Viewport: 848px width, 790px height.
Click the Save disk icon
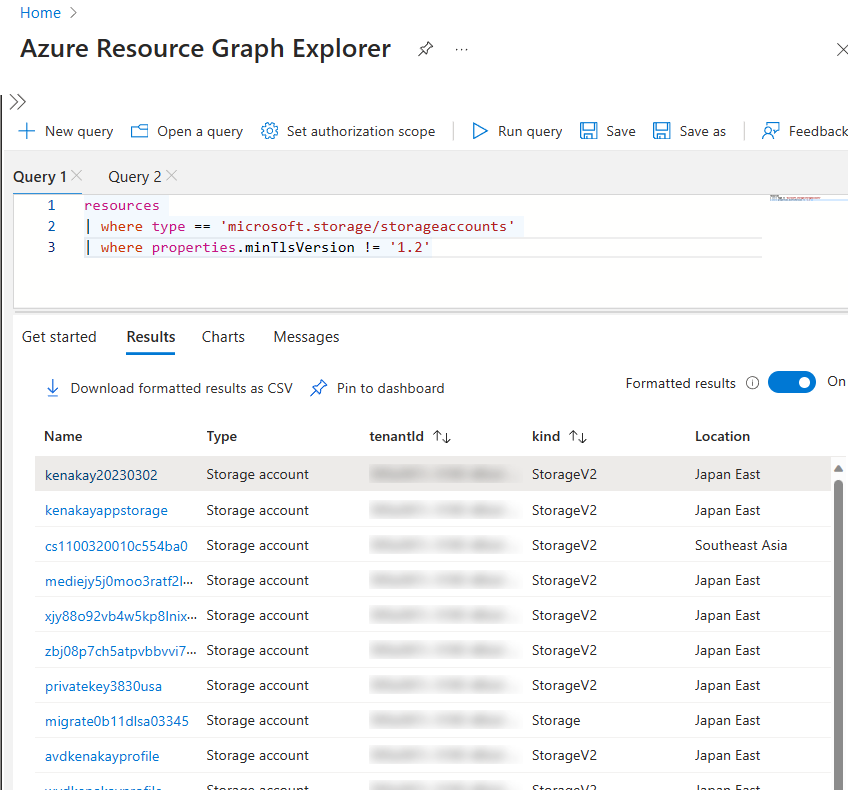(588, 131)
